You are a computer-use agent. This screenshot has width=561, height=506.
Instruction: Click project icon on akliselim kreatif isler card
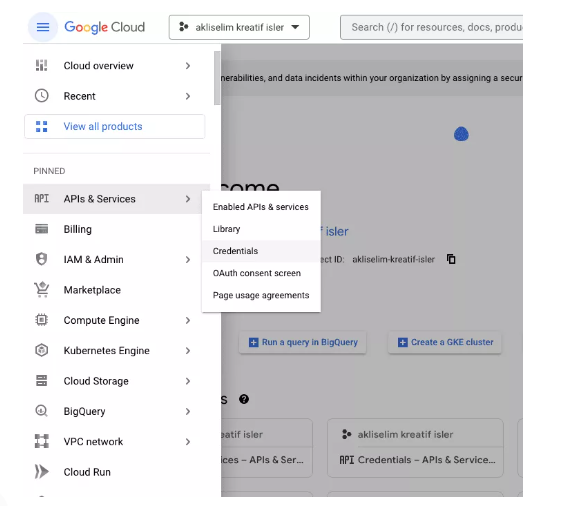pyautogui.click(x=347, y=434)
